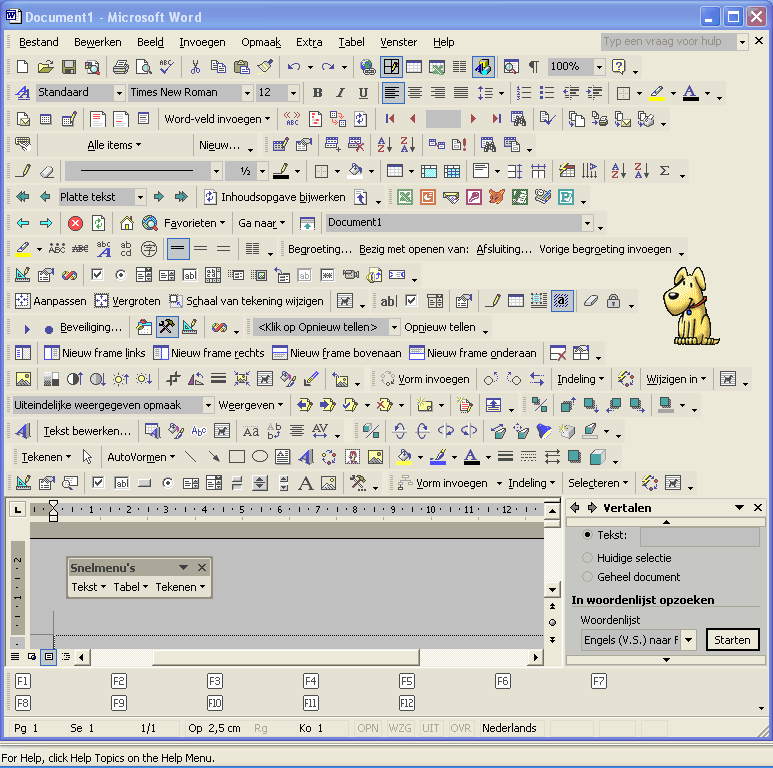Select the Tekst radio button

coord(587,535)
